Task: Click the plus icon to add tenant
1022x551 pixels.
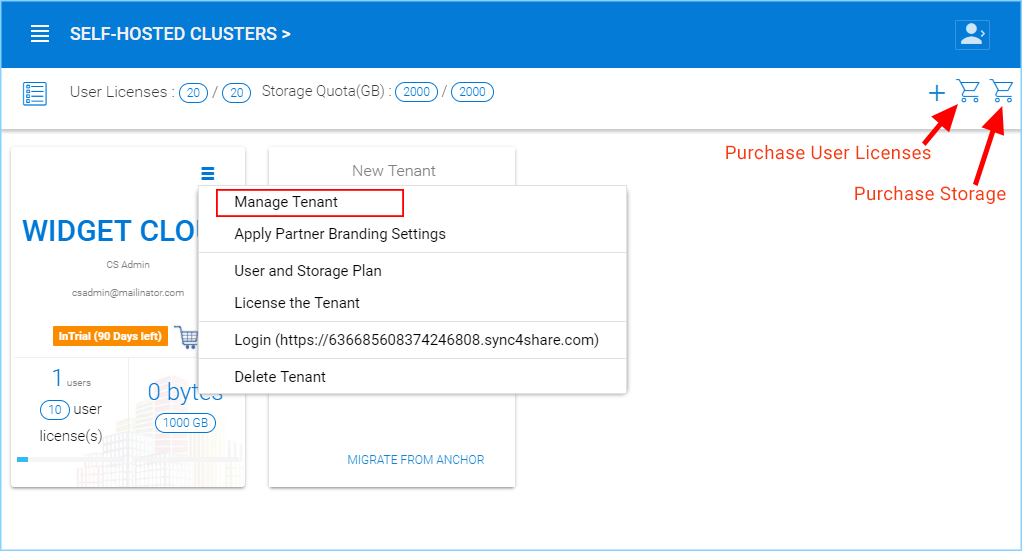Action: click(937, 93)
